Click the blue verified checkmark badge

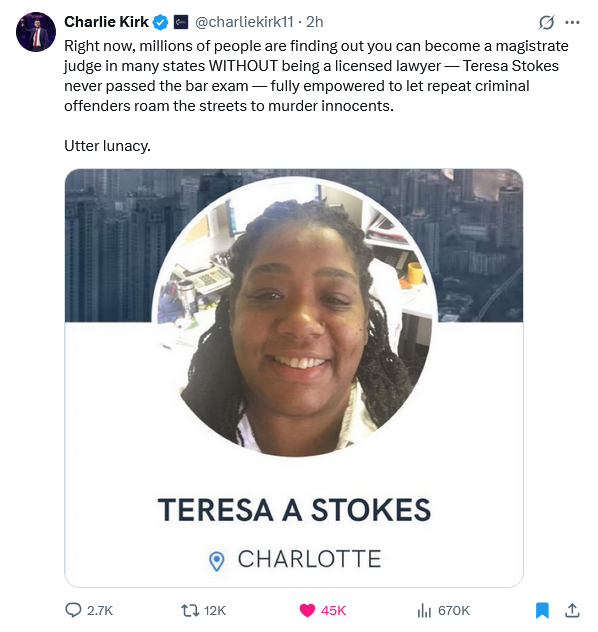click(161, 22)
